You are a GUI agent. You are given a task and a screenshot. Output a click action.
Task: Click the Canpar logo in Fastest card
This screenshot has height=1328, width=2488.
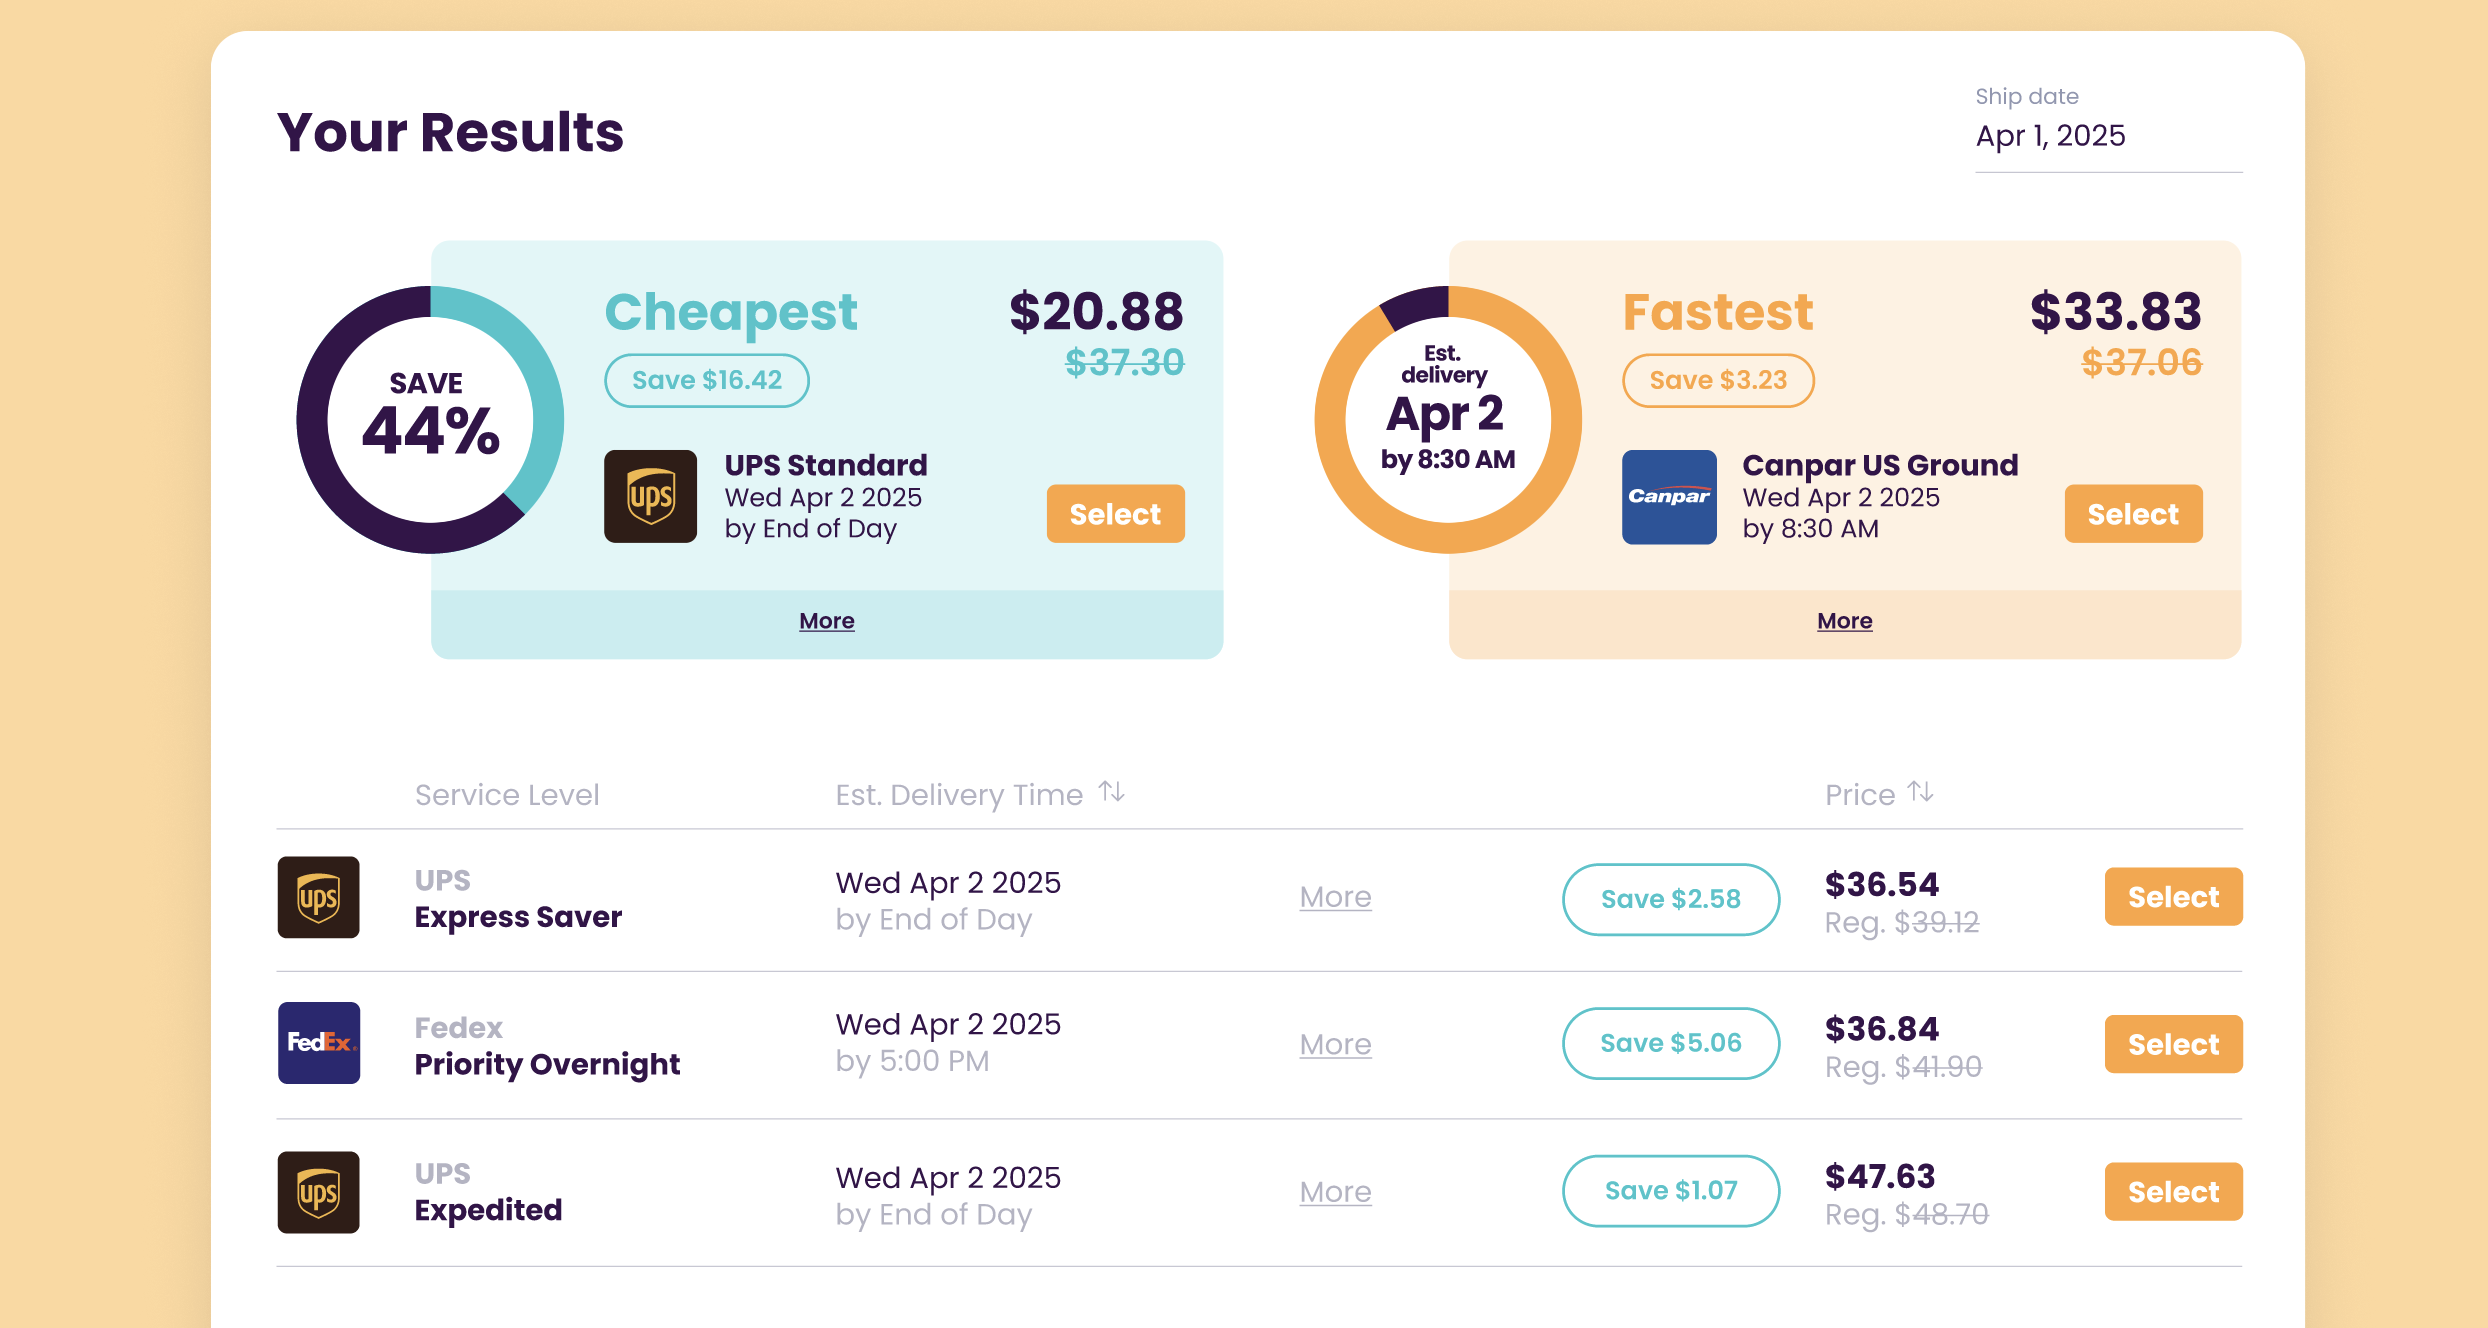pos(1669,497)
